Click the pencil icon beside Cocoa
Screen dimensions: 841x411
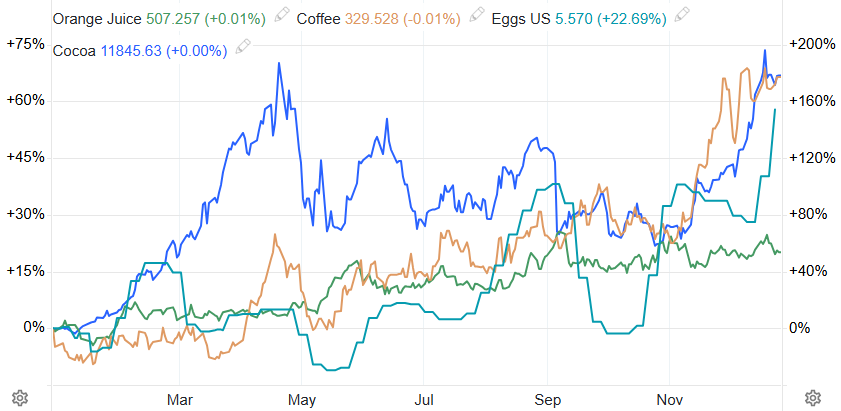[x=242, y=48]
